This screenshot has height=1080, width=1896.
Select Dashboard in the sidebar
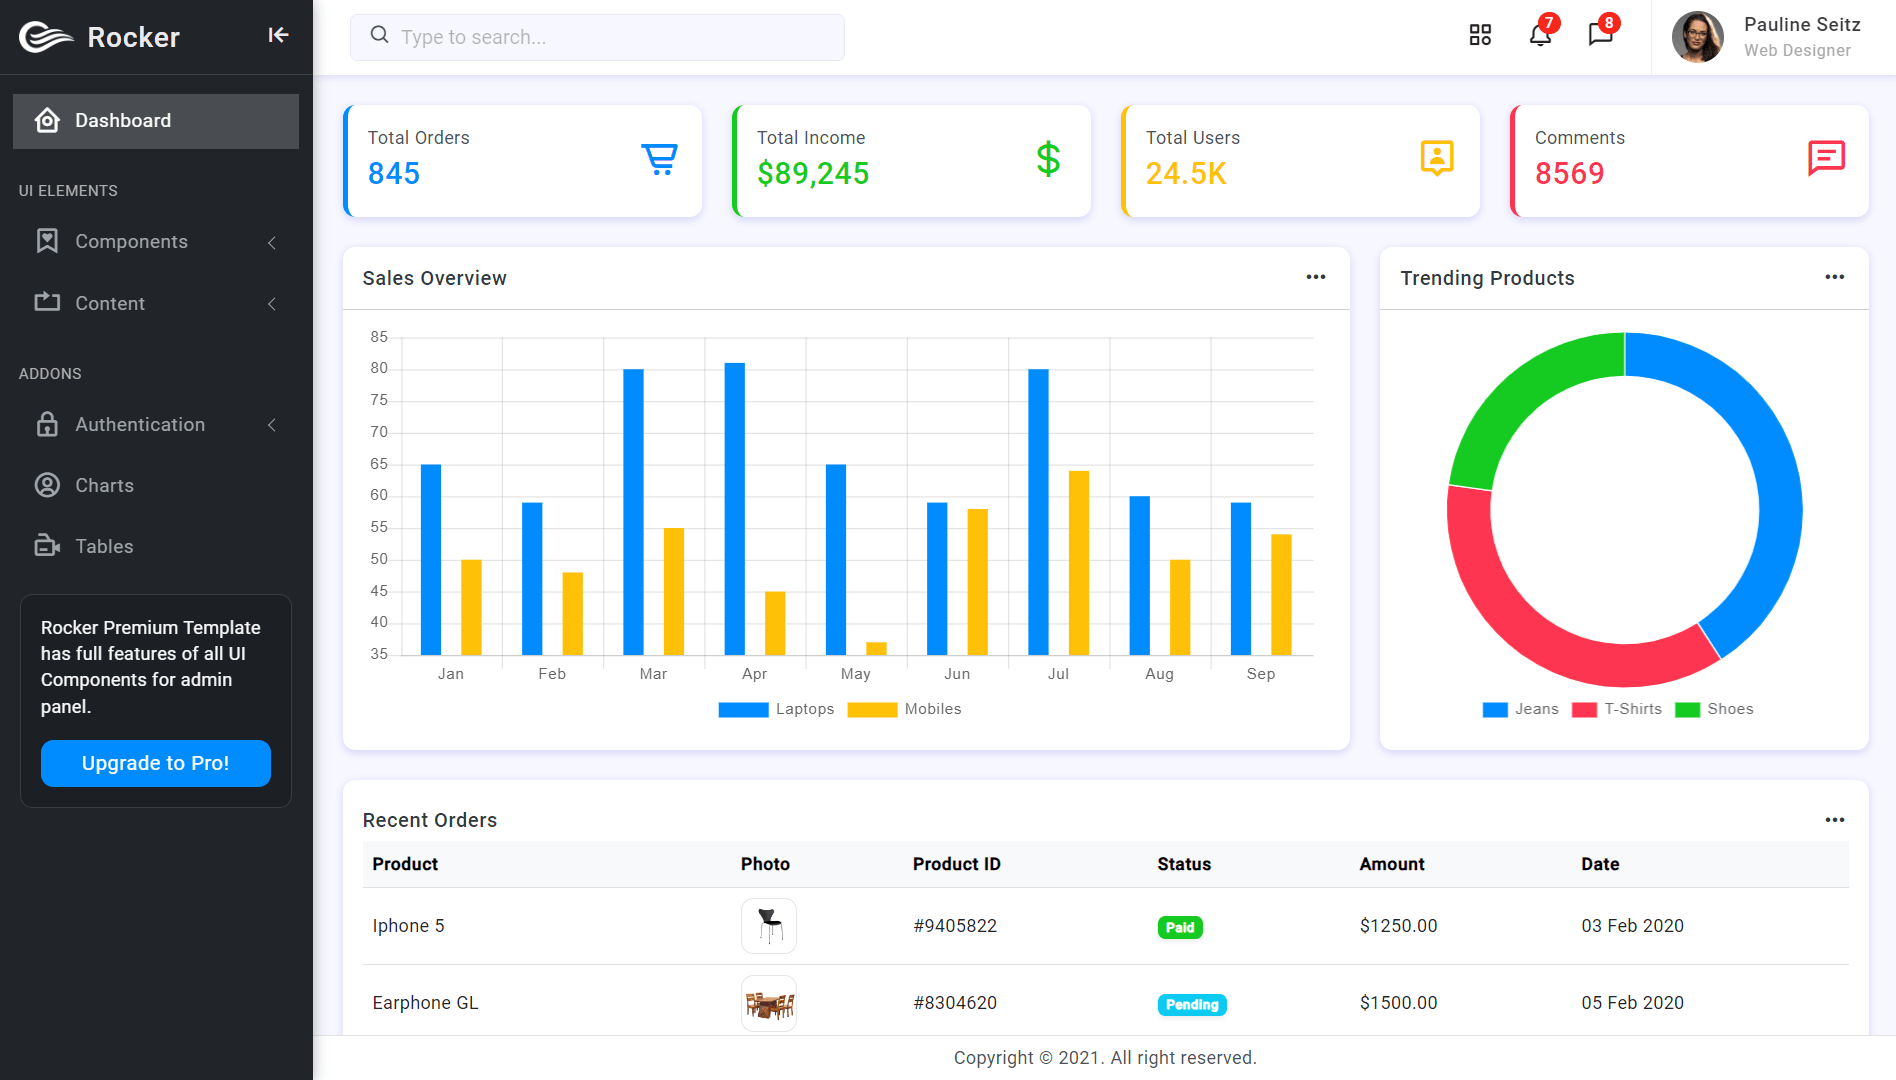[156, 121]
